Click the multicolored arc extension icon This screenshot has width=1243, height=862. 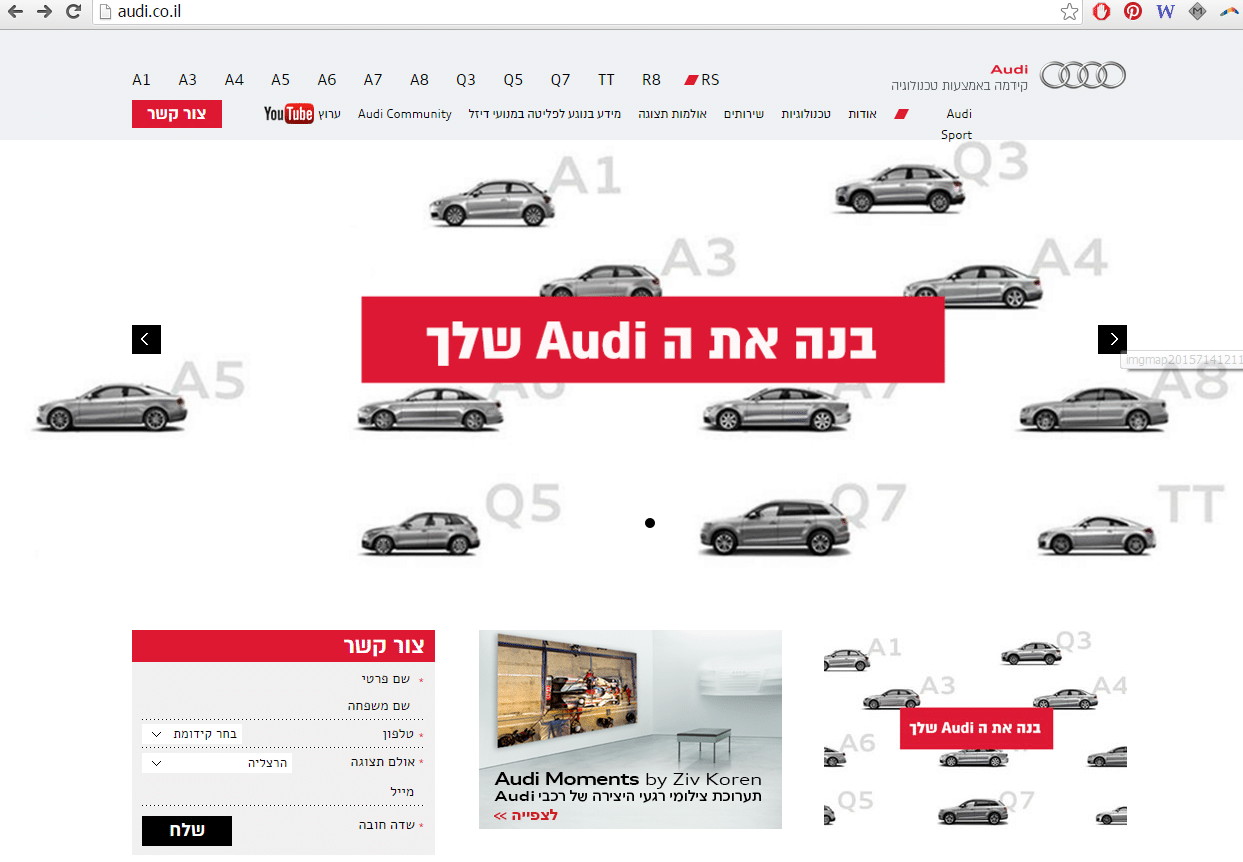pyautogui.click(x=1228, y=12)
